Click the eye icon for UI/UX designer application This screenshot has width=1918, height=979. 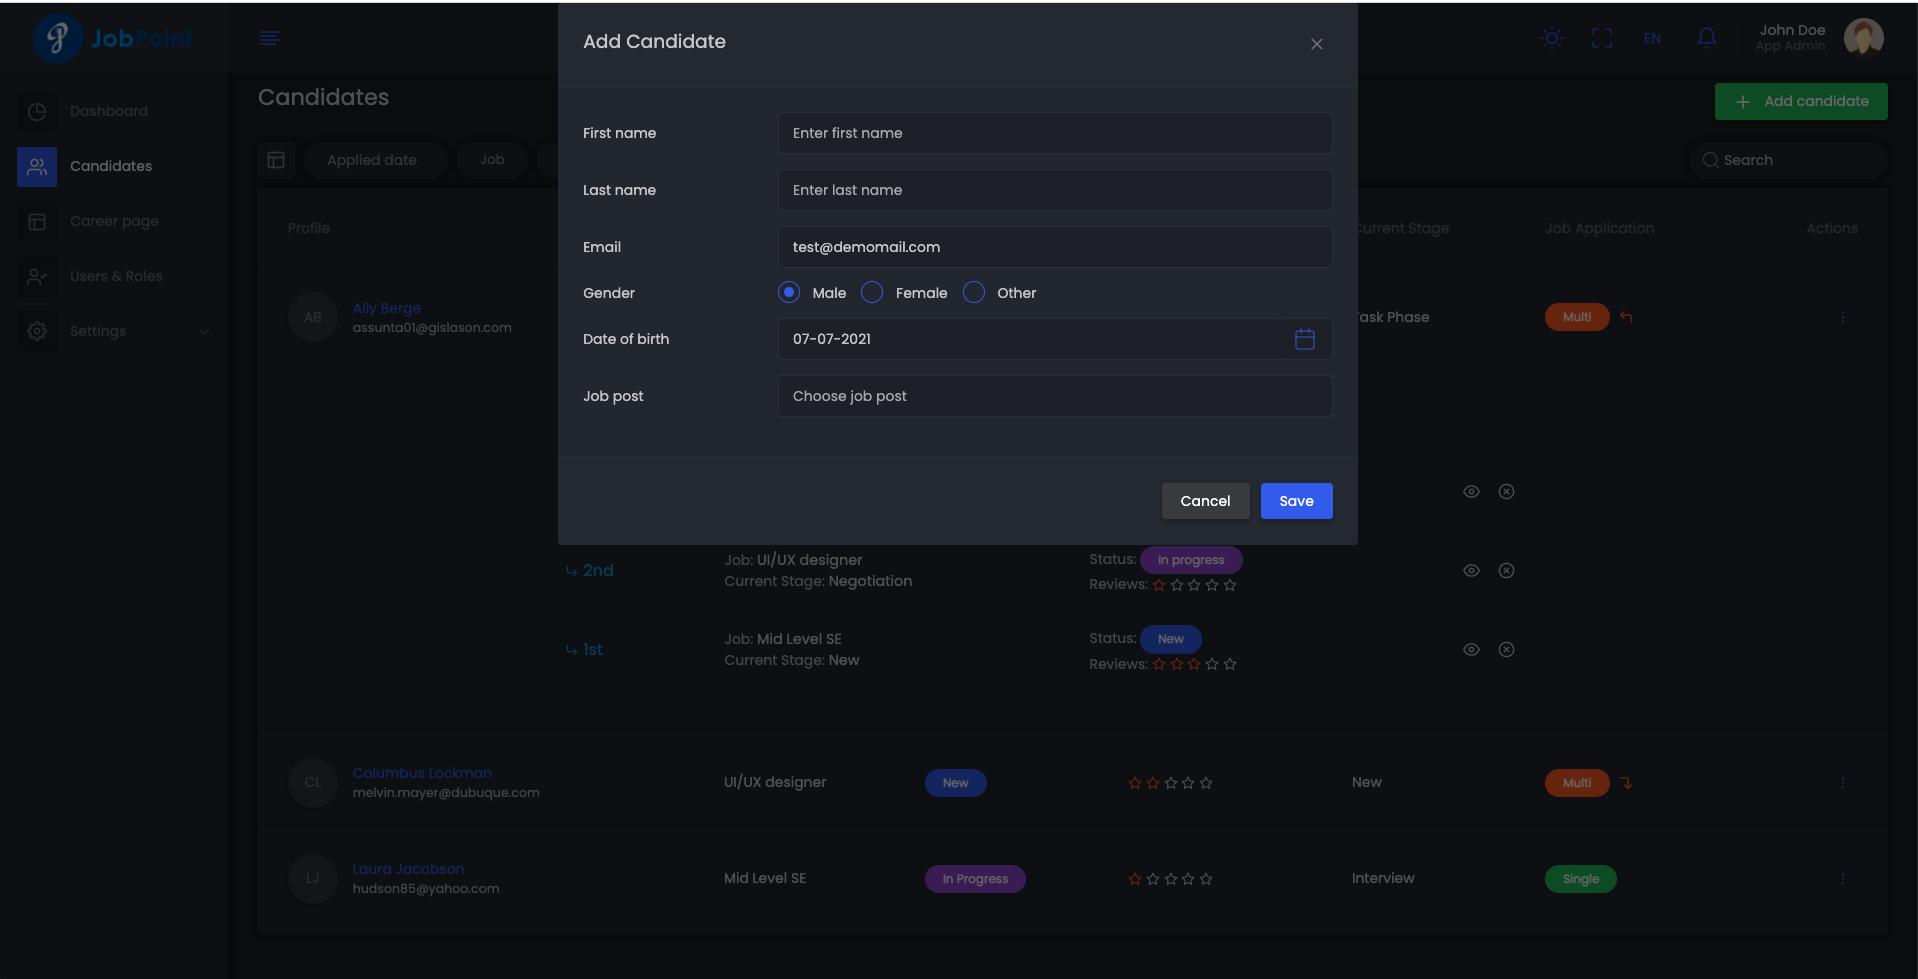tap(1471, 571)
